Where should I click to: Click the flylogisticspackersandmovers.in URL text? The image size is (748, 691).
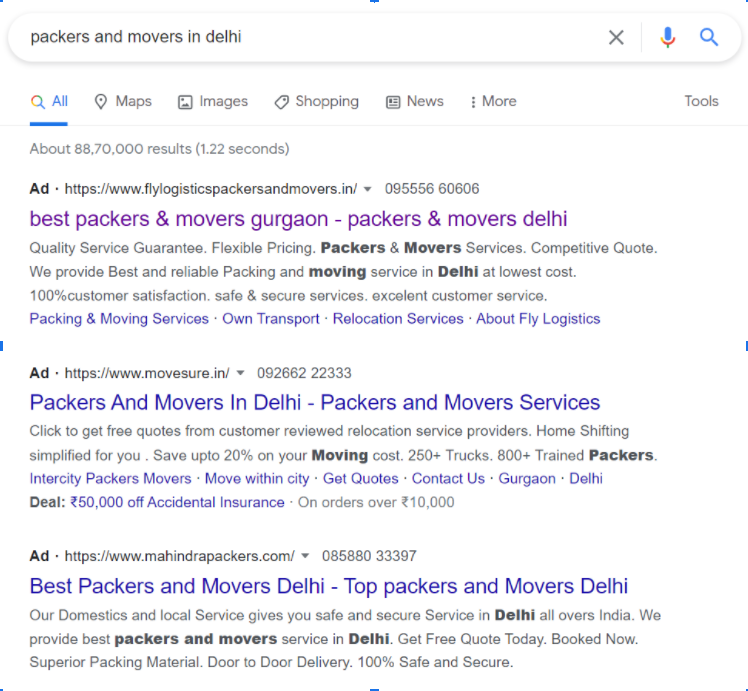[x=211, y=189]
